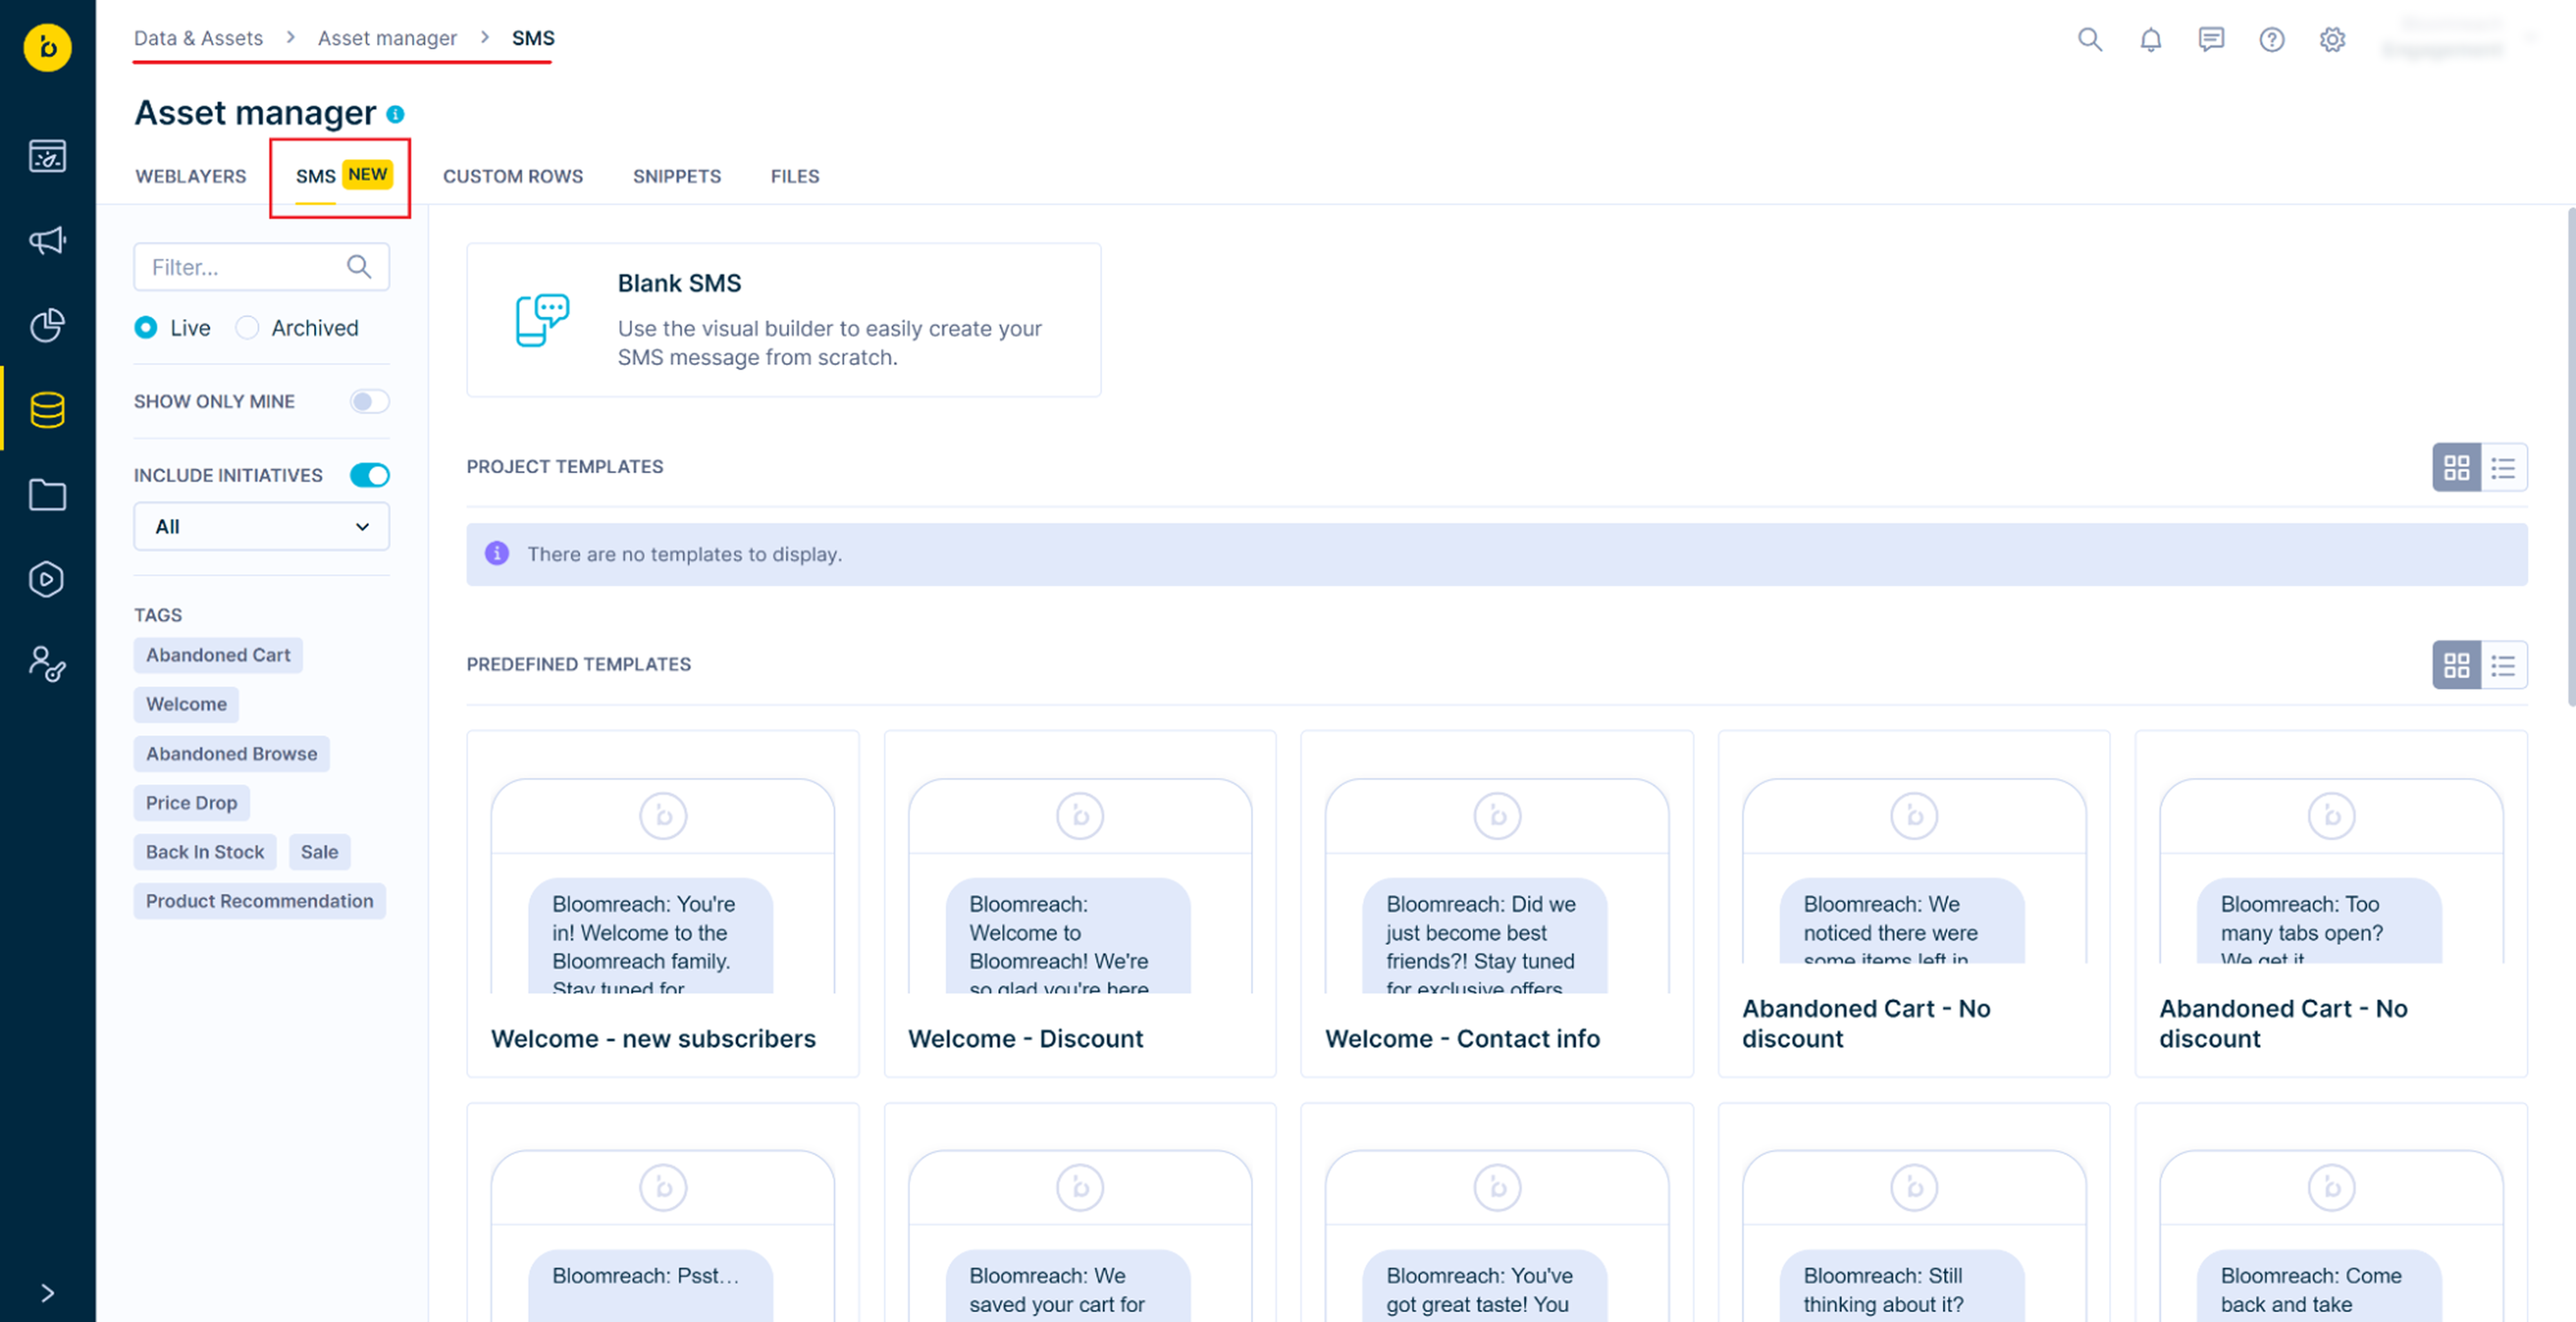Image resolution: width=2576 pixels, height=1322 pixels.
Task: Open the Dashboards sidebar icon
Action: pyautogui.click(x=47, y=156)
